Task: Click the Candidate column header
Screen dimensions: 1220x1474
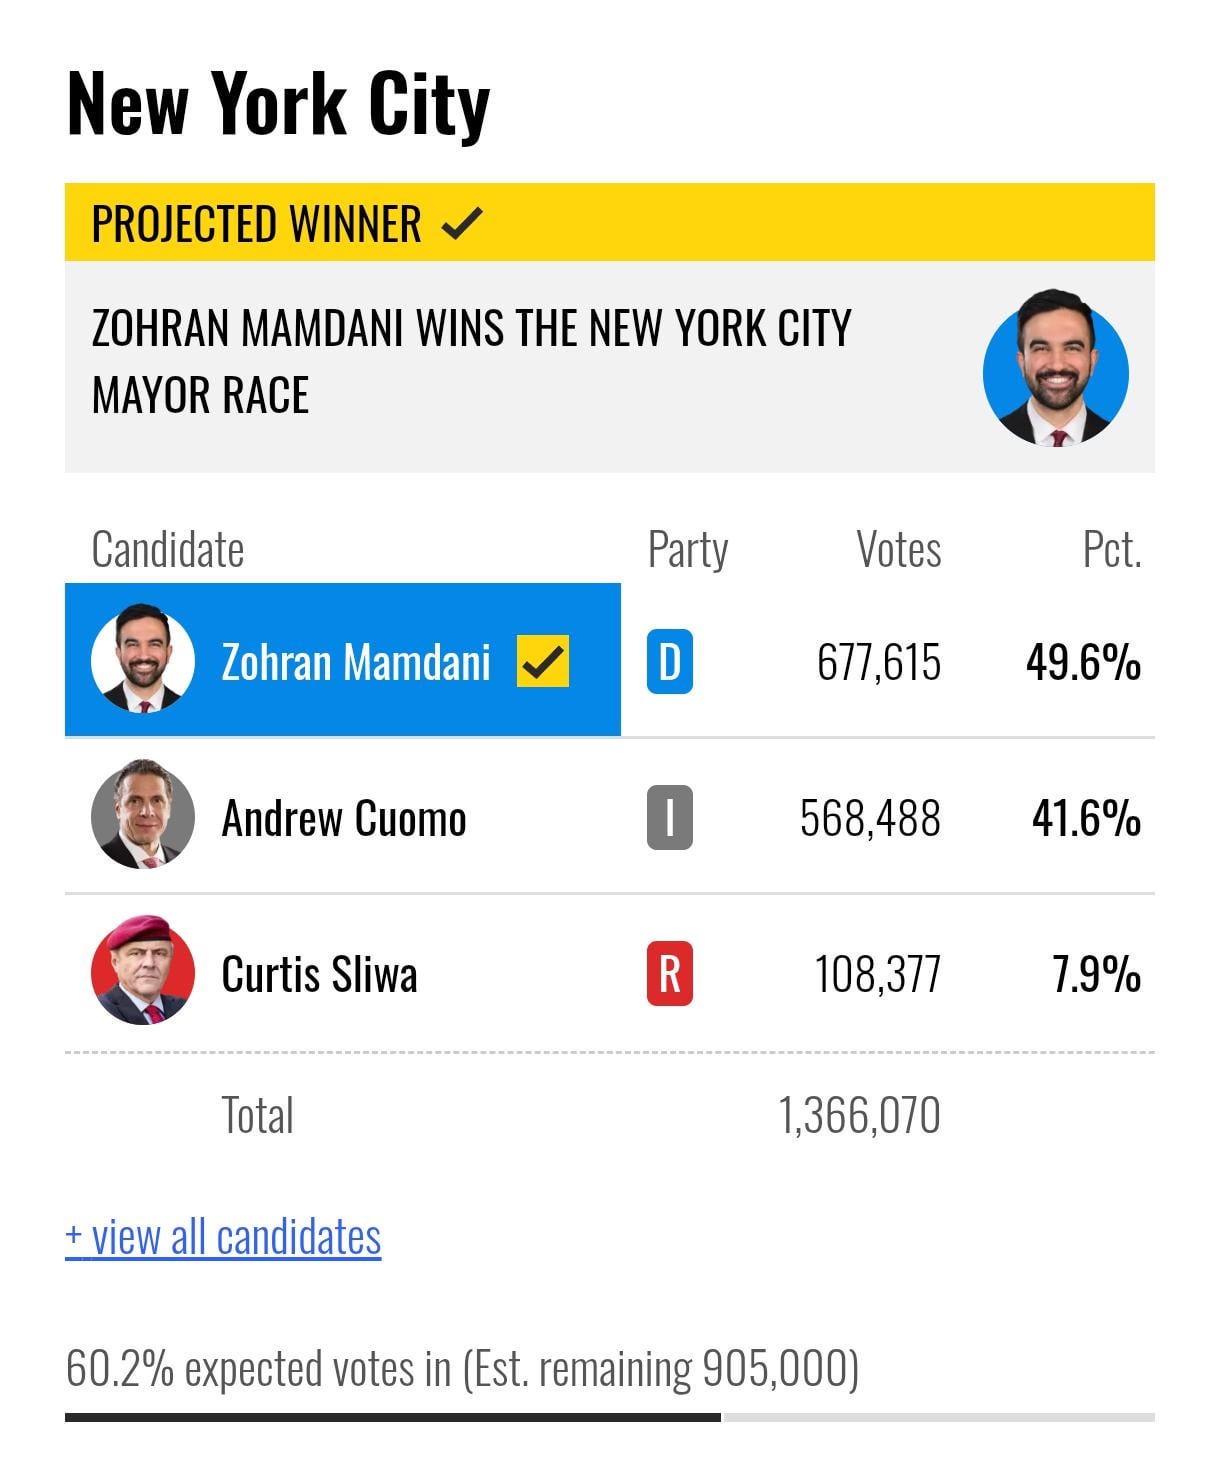Action: [x=168, y=549]
